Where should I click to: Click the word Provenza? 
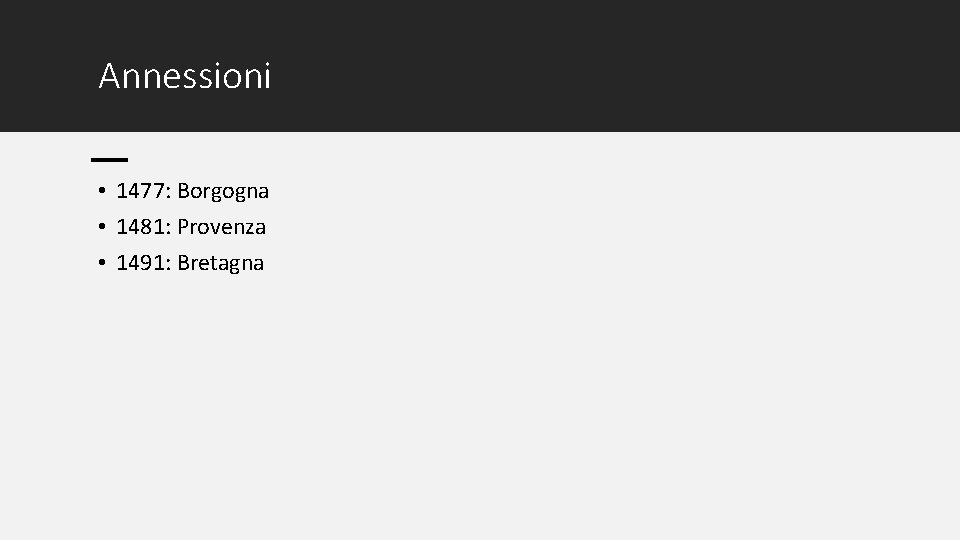[x=222, y=227]
